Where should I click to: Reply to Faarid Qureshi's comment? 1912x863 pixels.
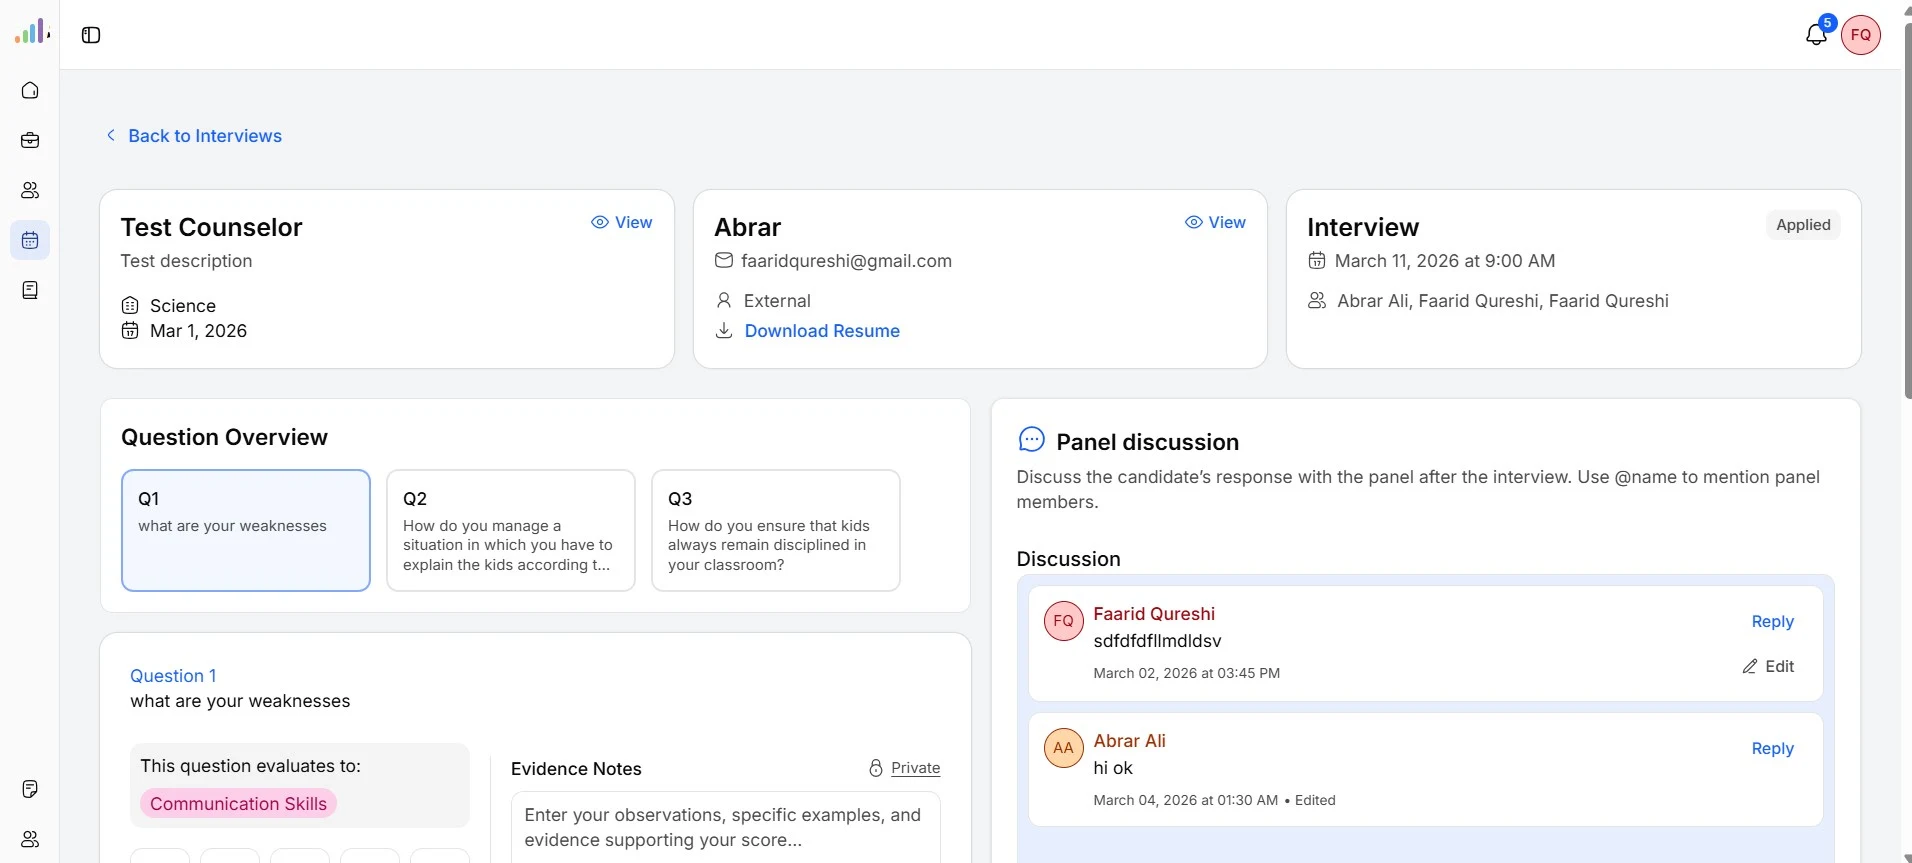point(1772,622)
